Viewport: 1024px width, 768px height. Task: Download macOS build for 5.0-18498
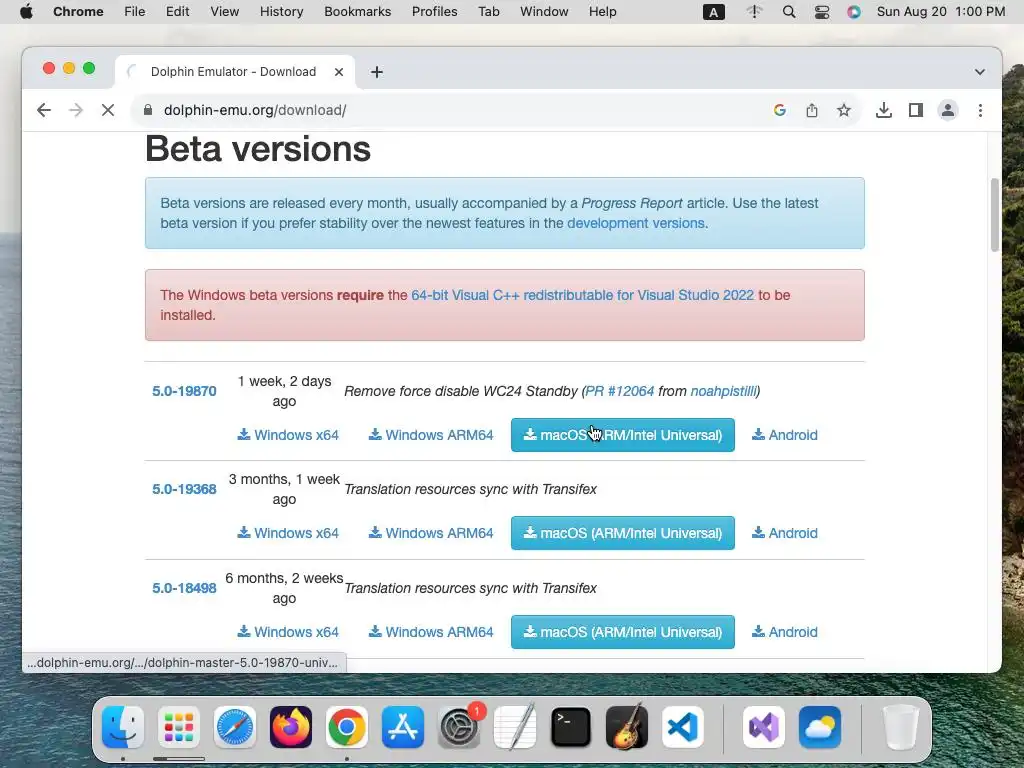click(x=622, y=632)
